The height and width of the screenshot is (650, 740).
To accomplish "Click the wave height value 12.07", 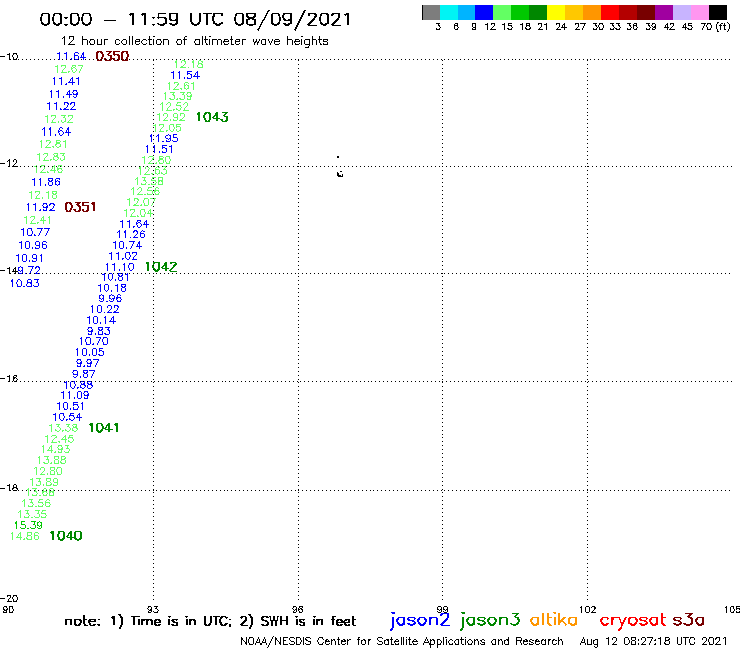I will pos(141,202).
